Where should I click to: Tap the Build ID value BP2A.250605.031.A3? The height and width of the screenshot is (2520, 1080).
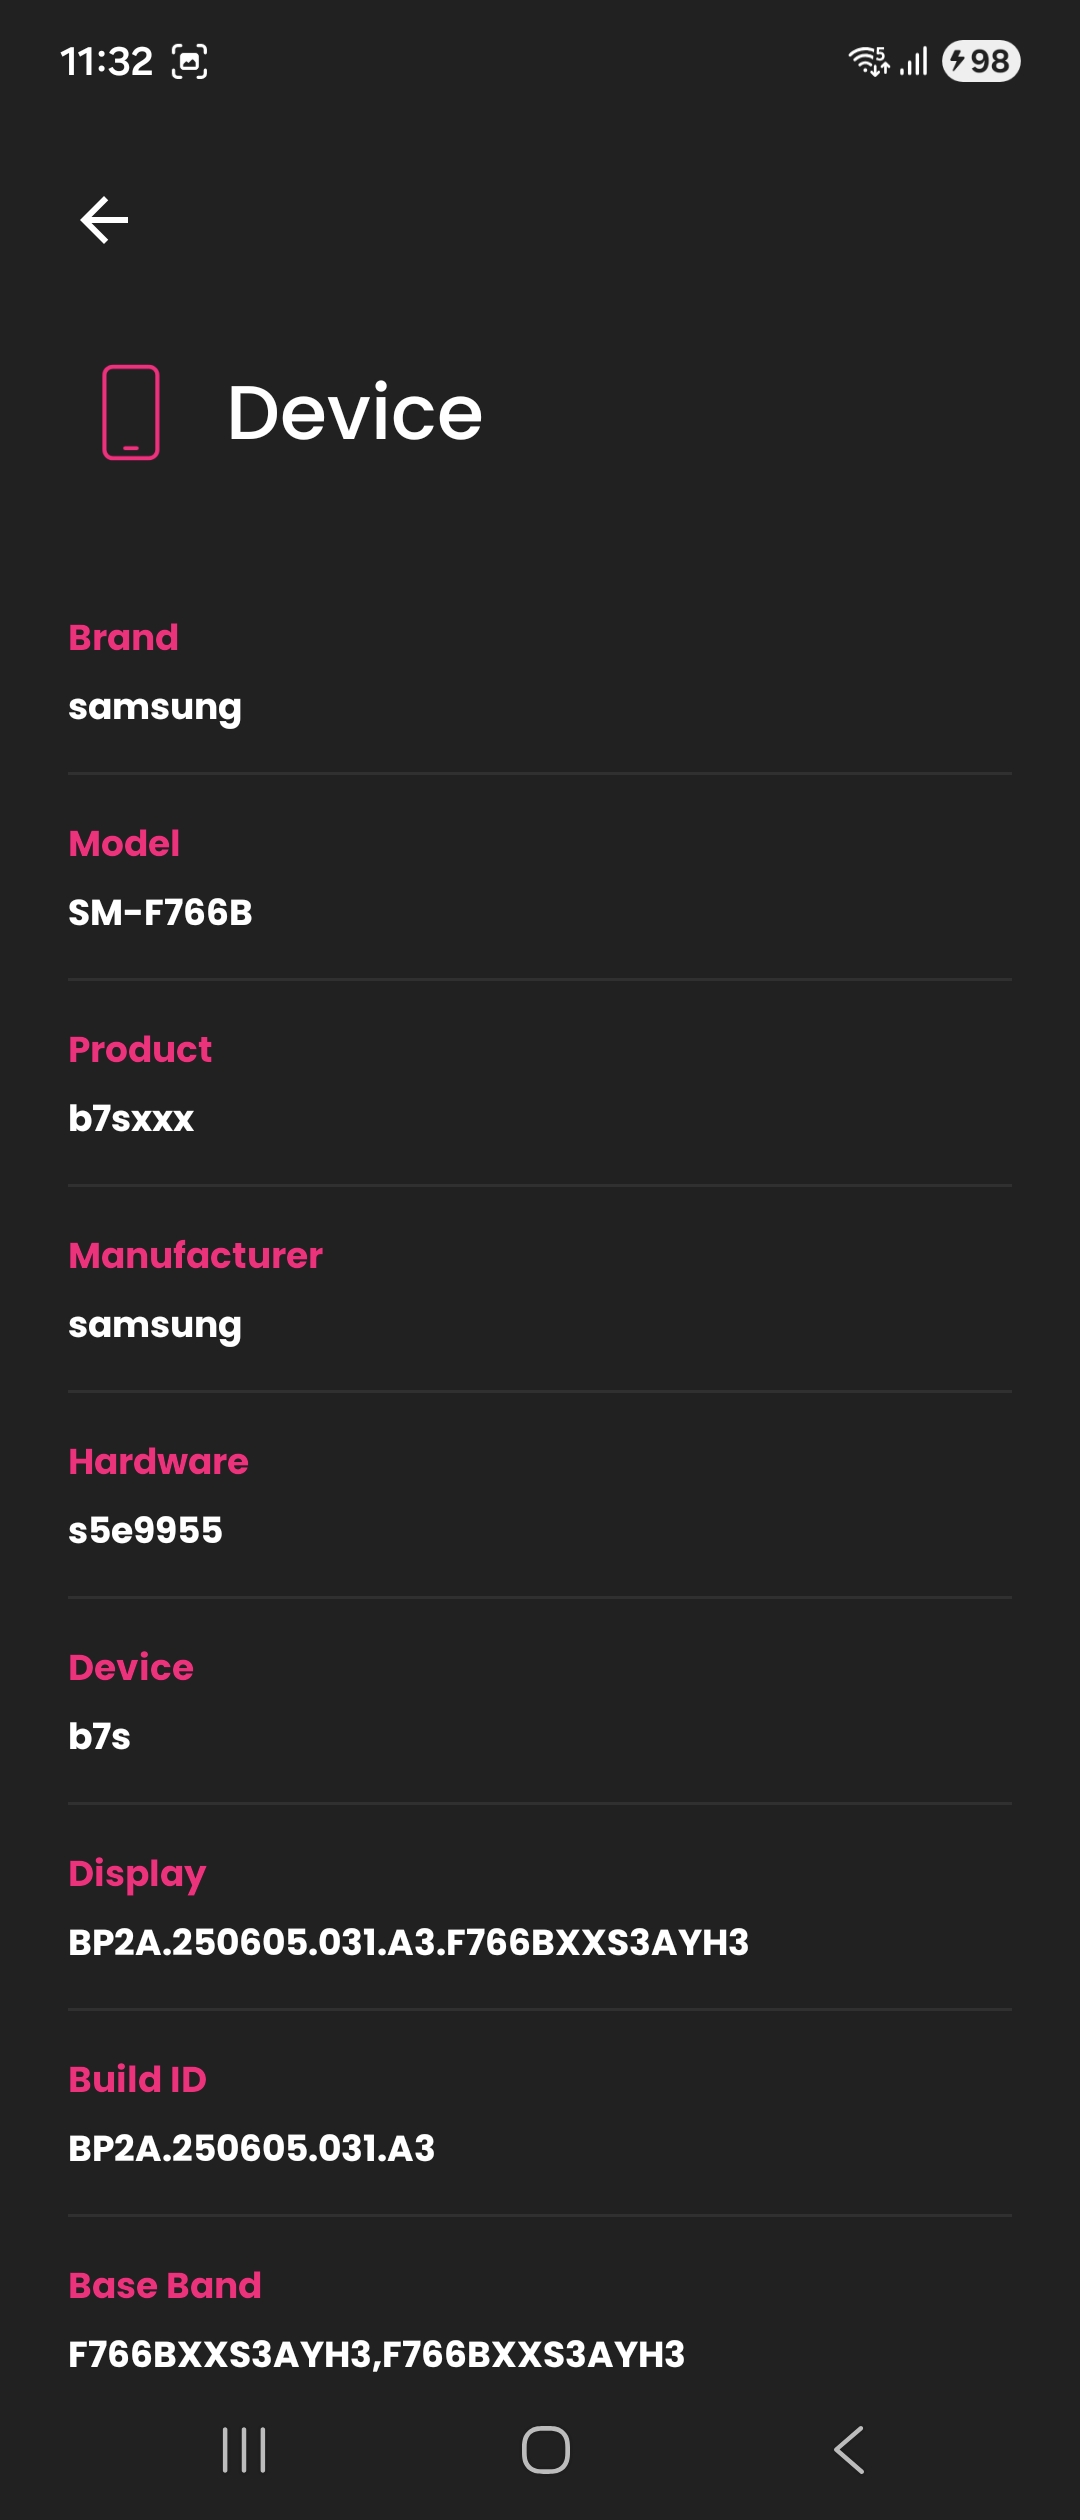click(x=252, y=2149)
